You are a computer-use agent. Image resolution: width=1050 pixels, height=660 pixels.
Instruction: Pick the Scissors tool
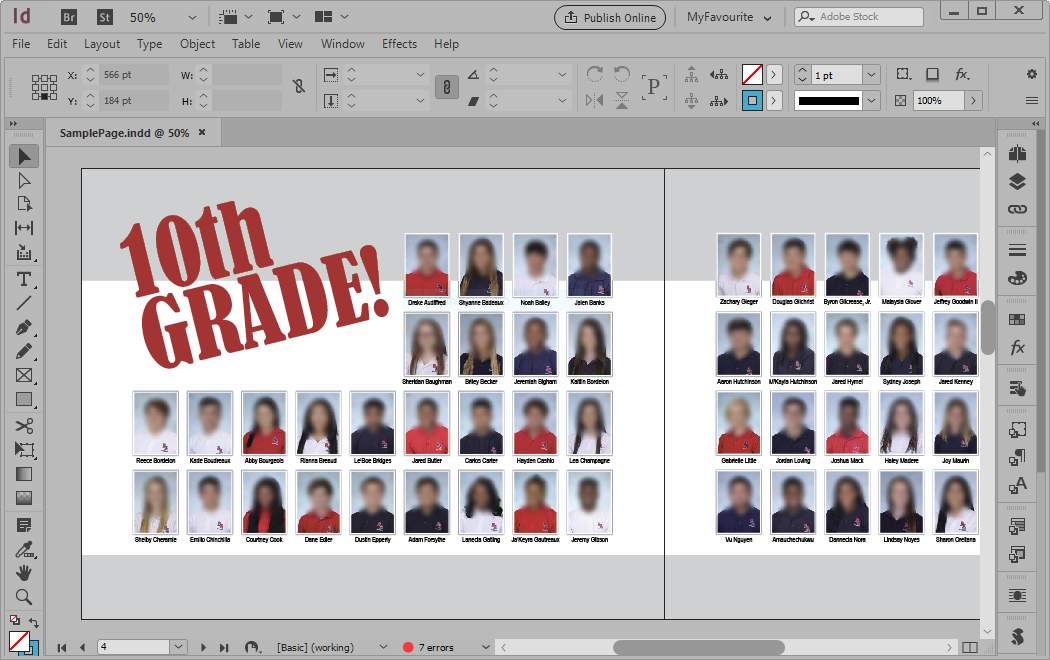pyautogui.click(x=24, y=426)
